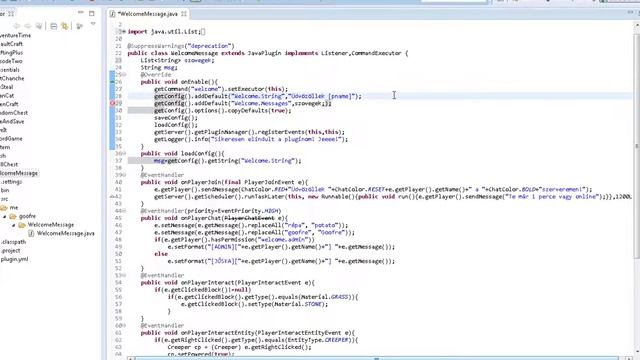
Task: Click the "public void onPlayerJoin" line
Action: 224,182
